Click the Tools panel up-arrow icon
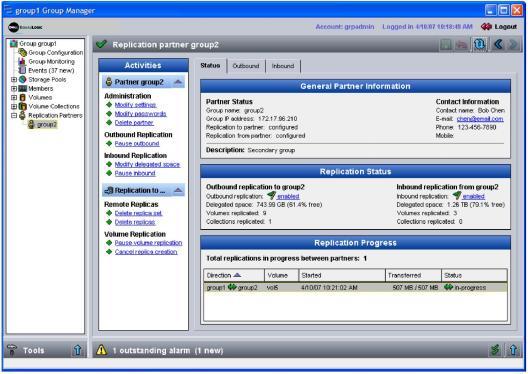Image resolution: width=528 pixels, height=374 pixels. [x=77, y=350]
